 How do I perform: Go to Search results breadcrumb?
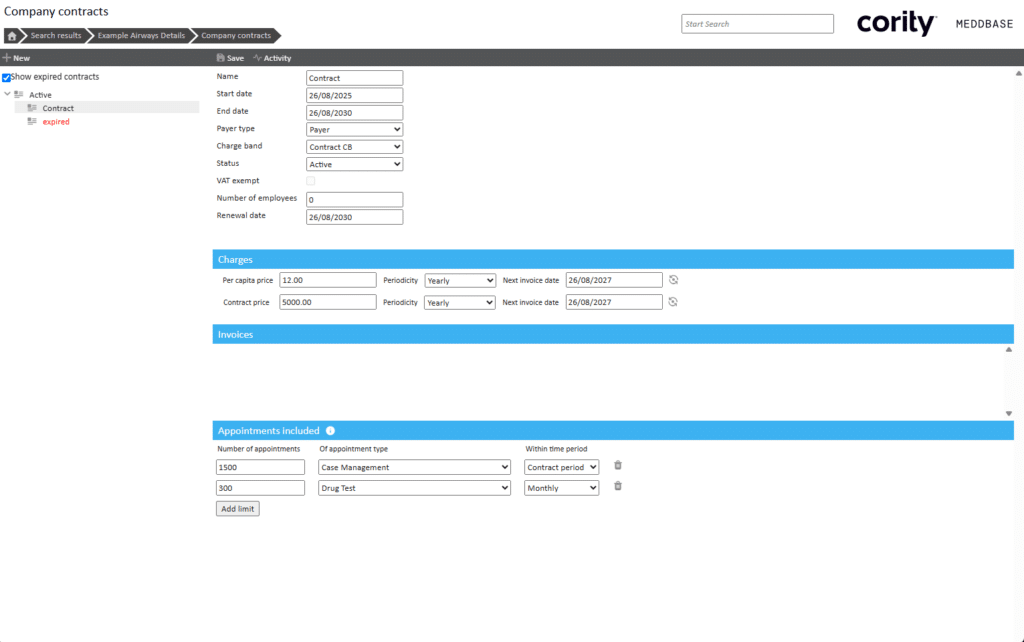[x=56, y=36]
